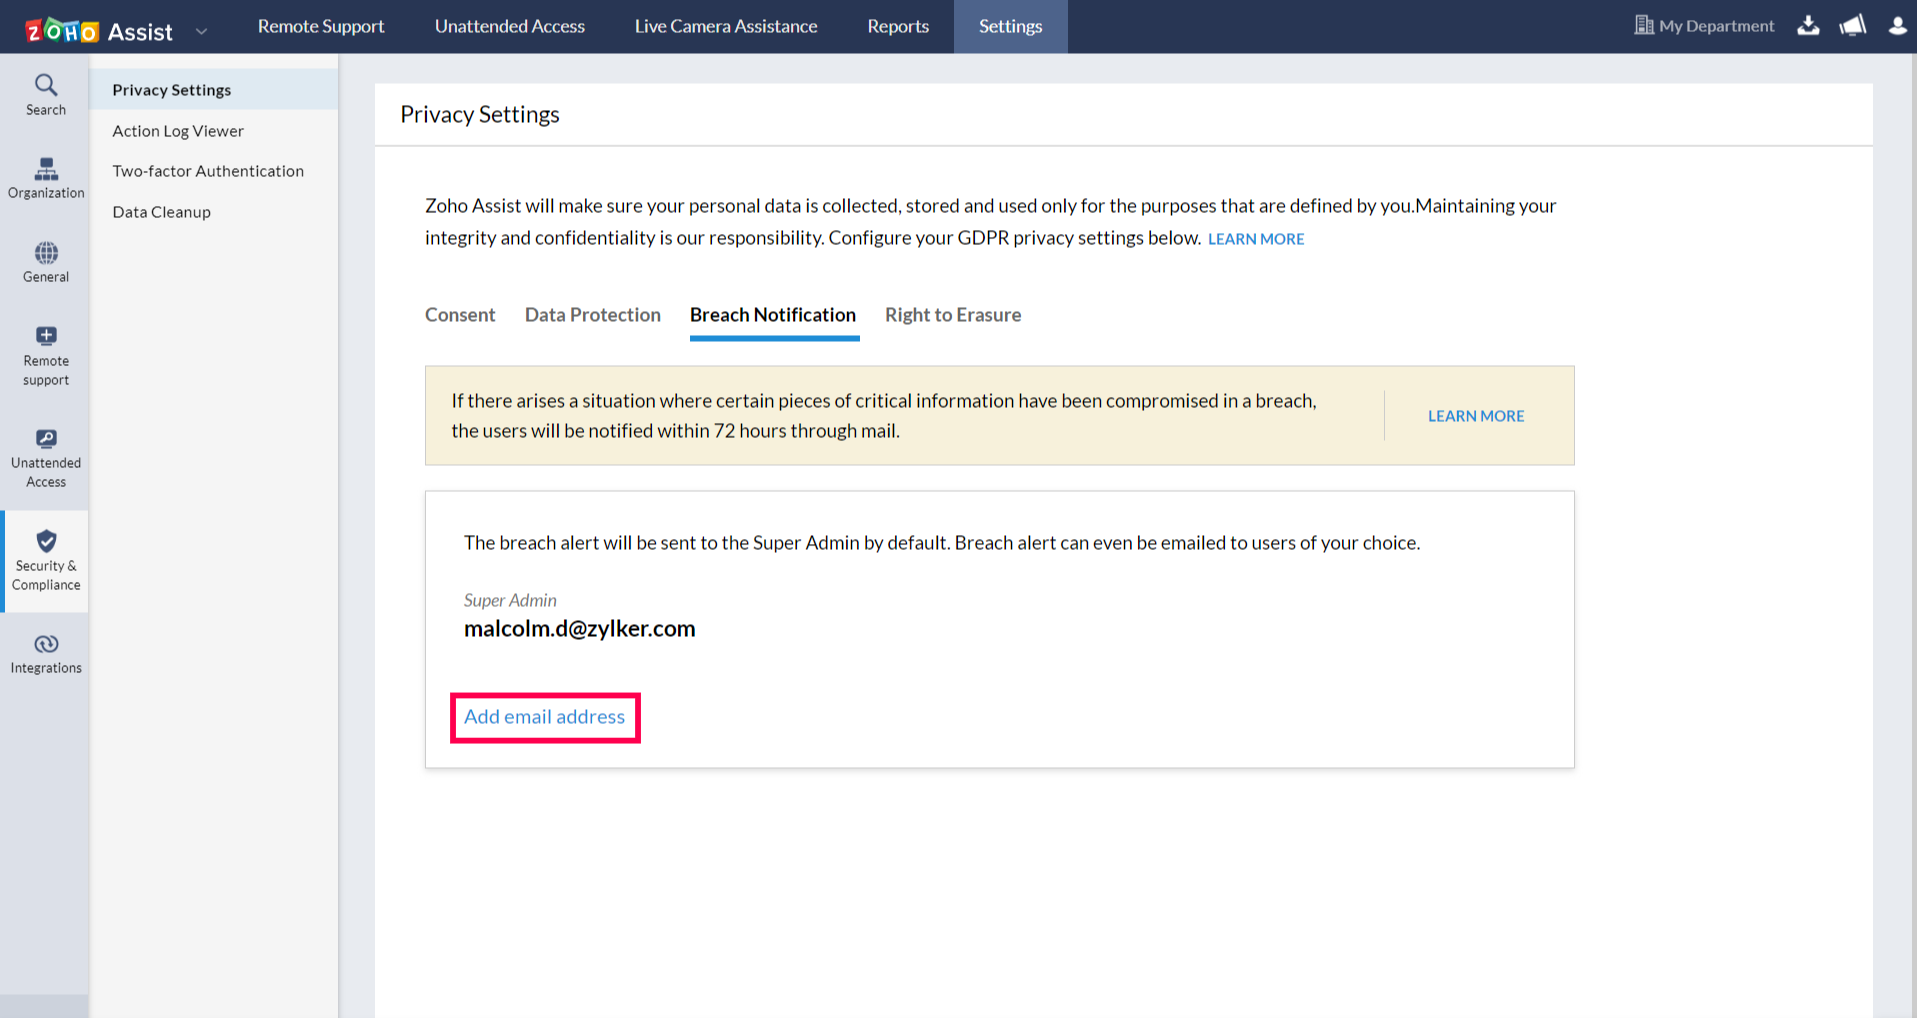
Task: Switch to the Consent tab
Action: (459, 315)
